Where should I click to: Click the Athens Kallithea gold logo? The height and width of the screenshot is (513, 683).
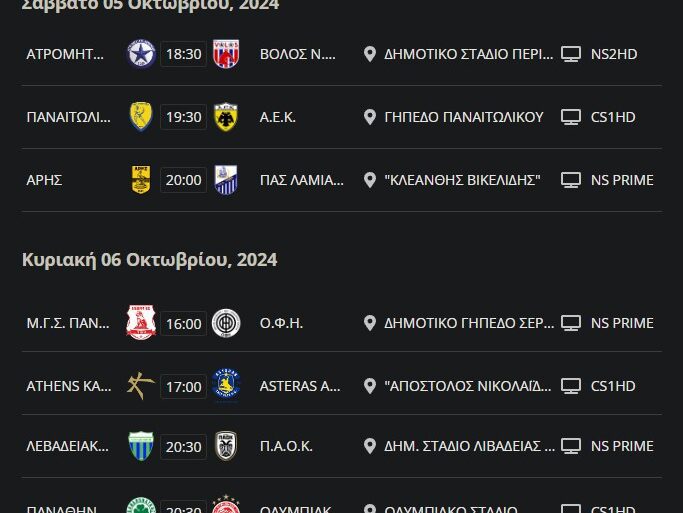click(x=141, y=385)
